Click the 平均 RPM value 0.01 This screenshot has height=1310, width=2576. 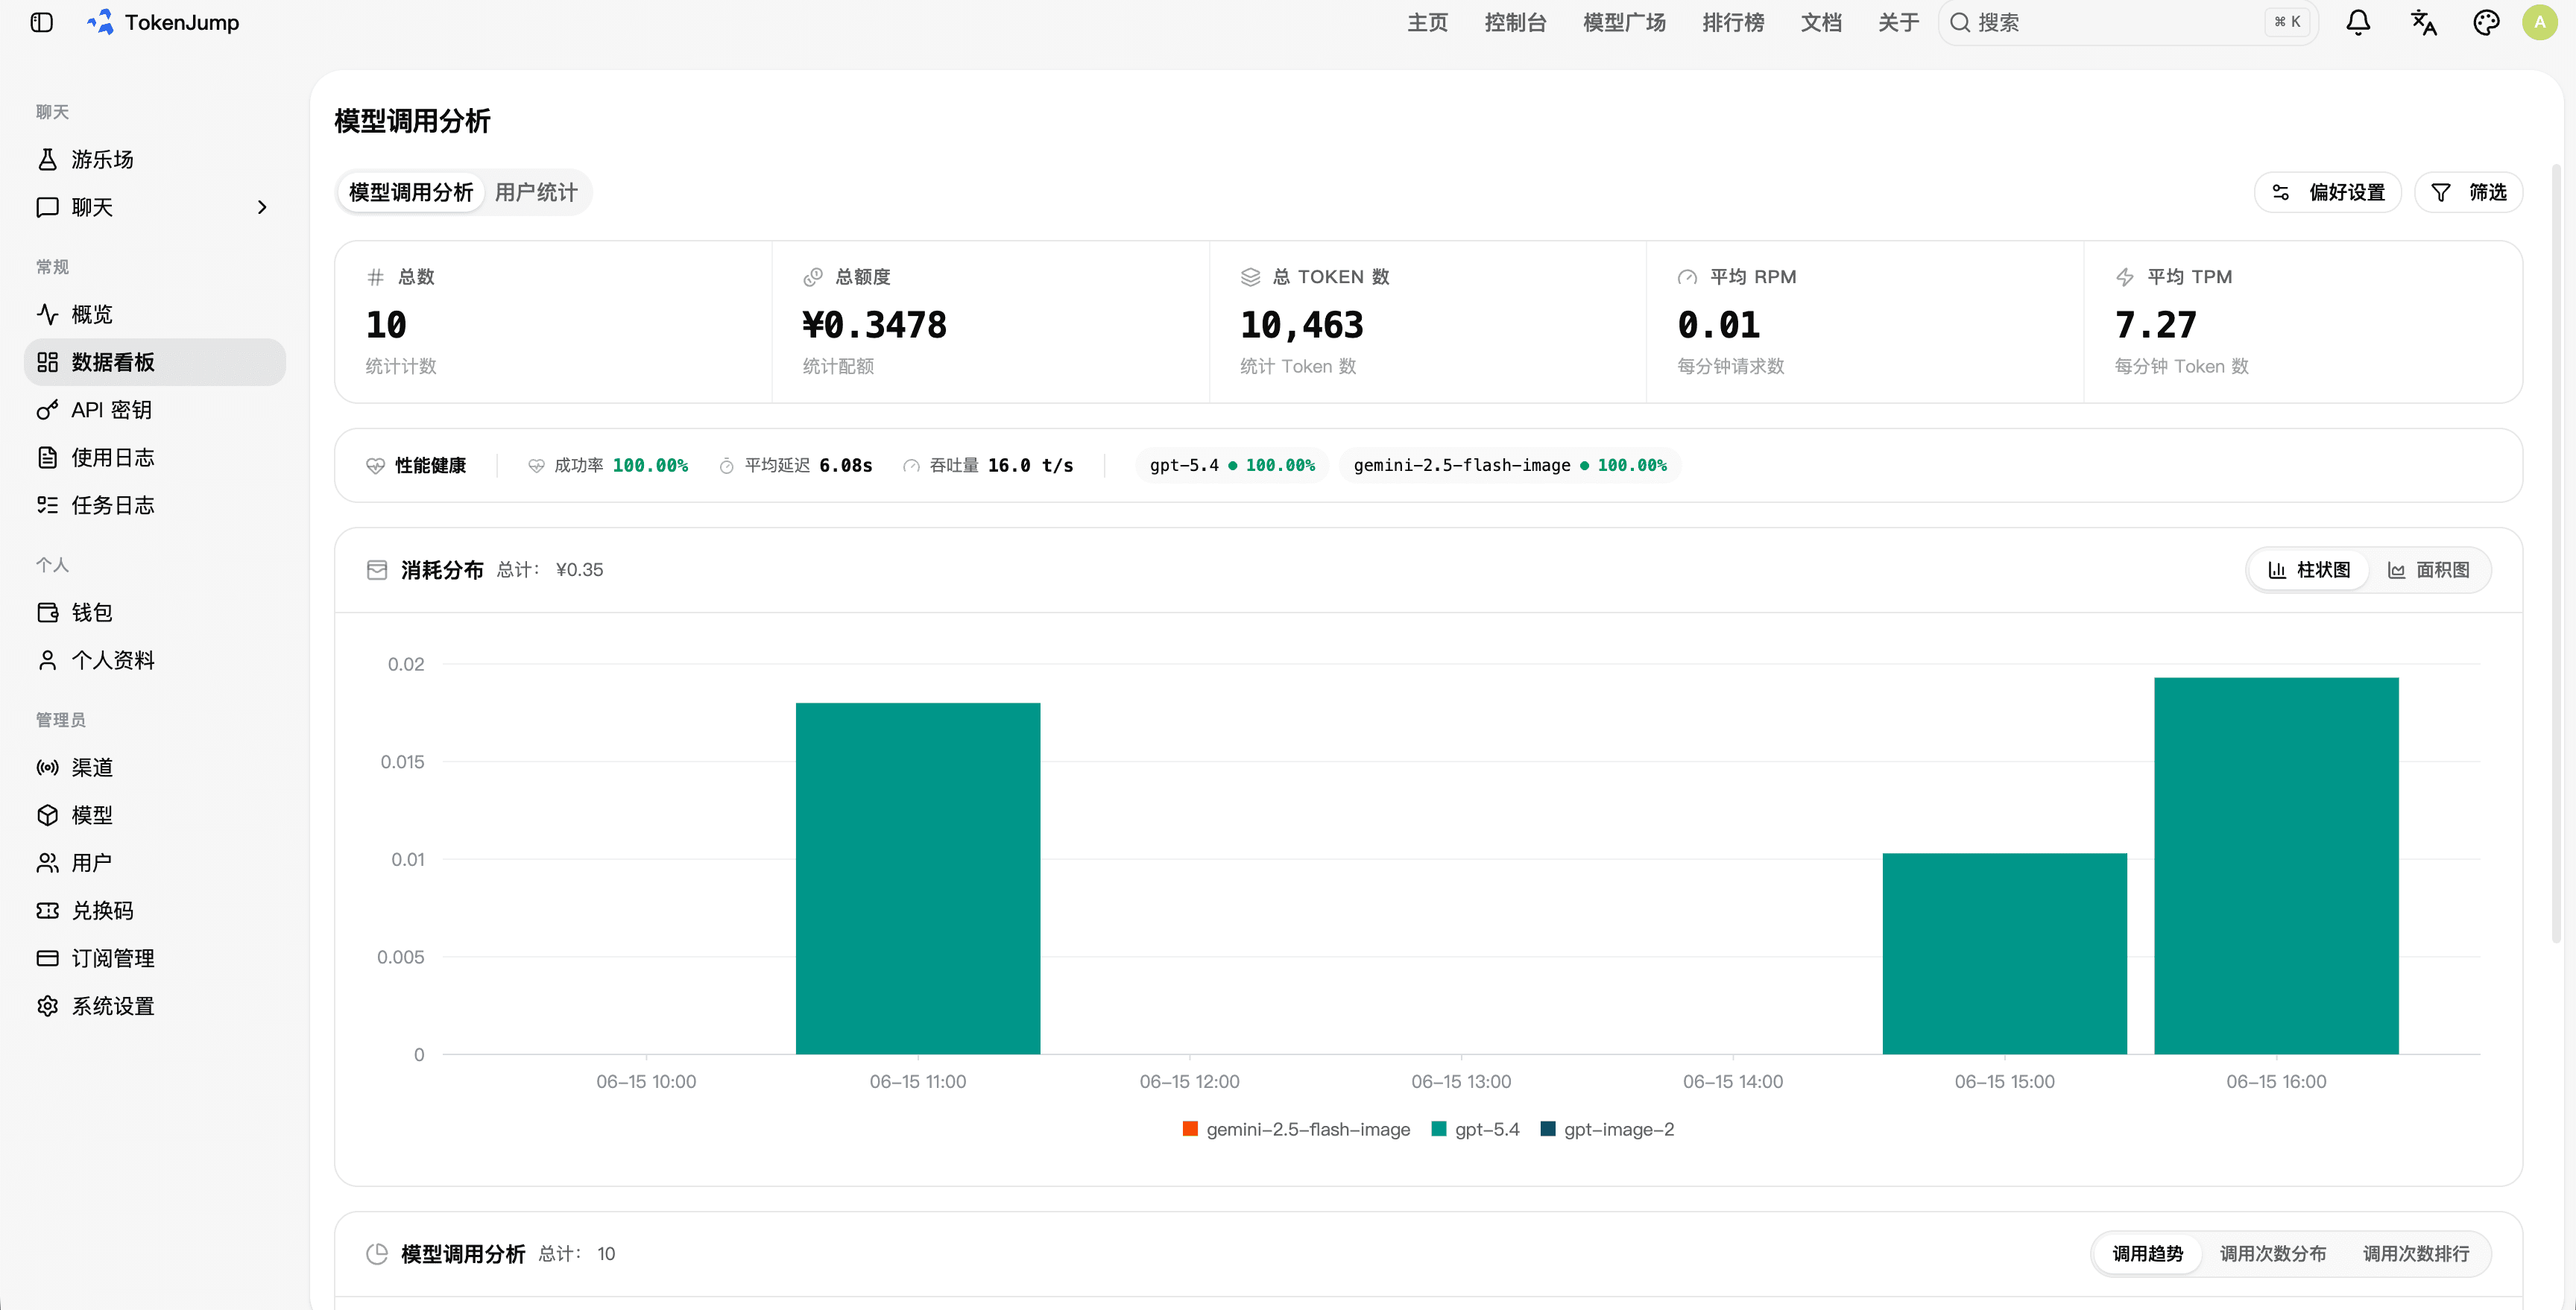pyautogui.click(x=1718, y=325)
